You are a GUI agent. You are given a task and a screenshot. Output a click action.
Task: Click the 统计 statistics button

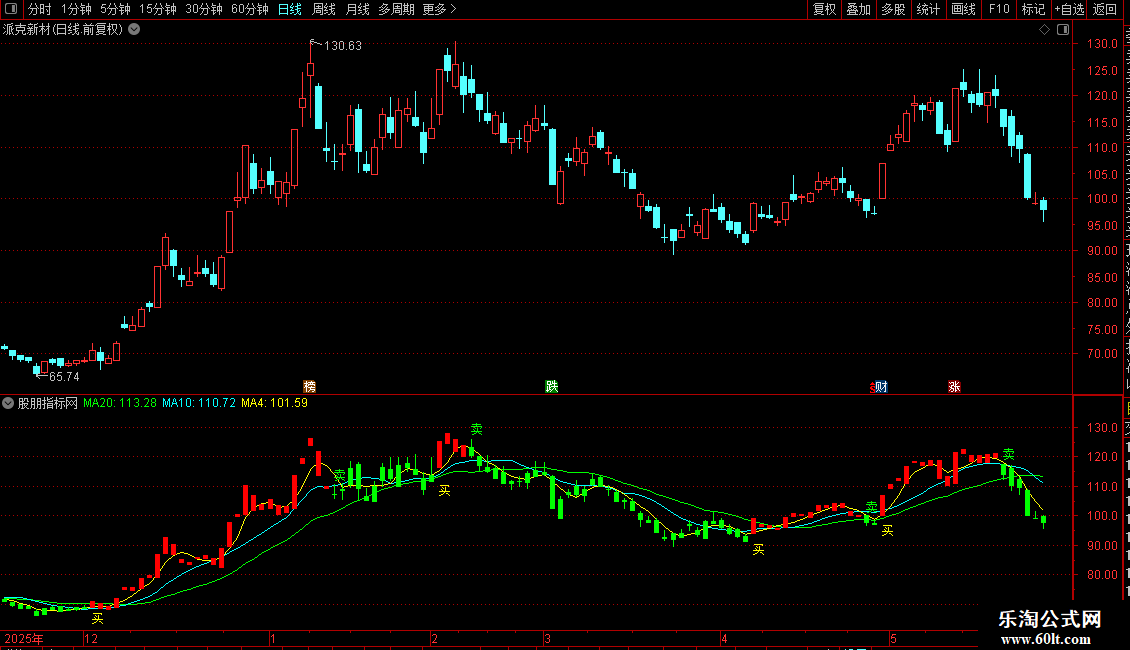[x=928, y=9]
